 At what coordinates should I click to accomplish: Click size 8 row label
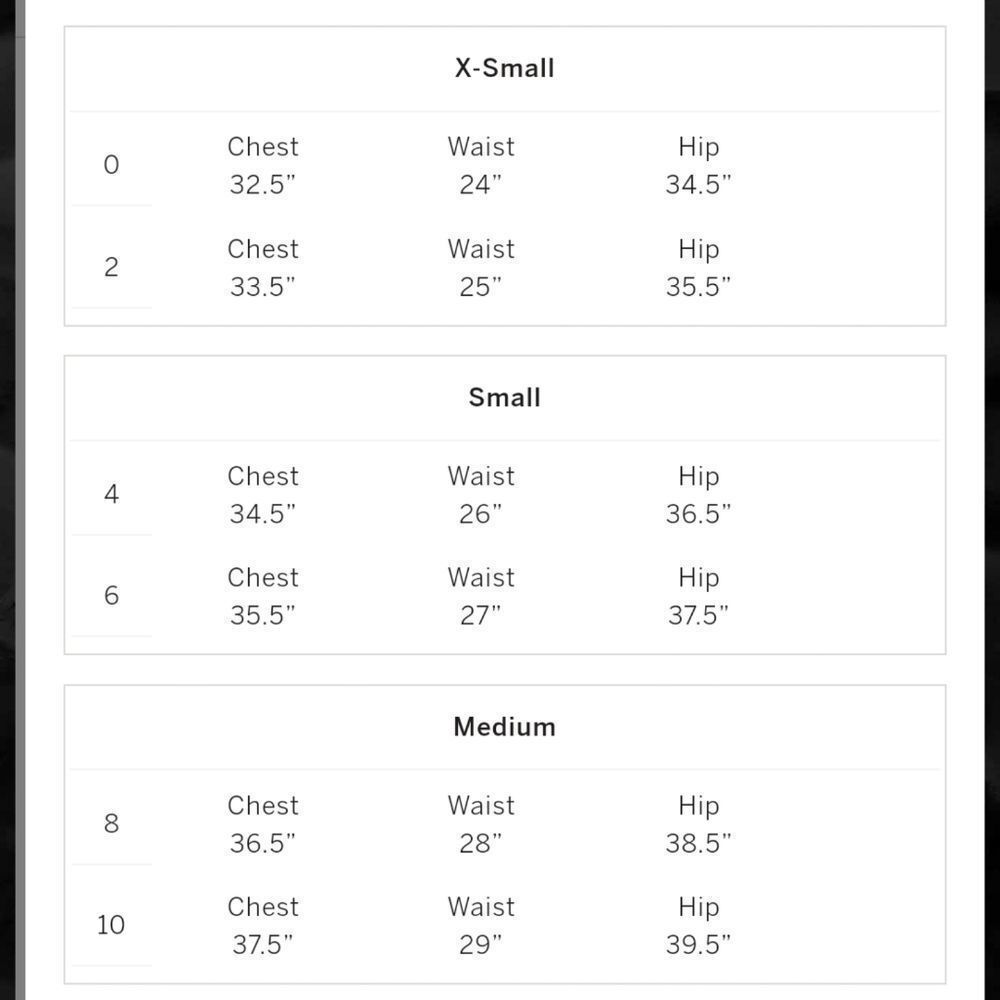tap(111, 823)
